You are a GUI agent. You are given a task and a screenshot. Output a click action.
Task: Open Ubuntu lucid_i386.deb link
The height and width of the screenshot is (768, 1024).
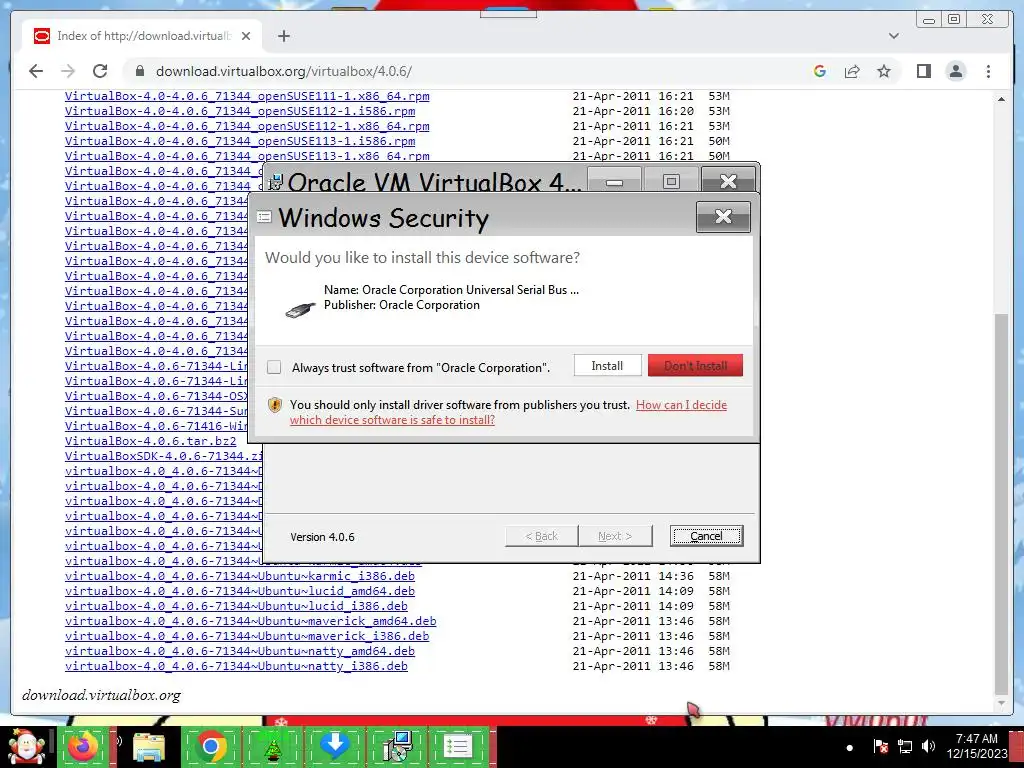(236, 606)
